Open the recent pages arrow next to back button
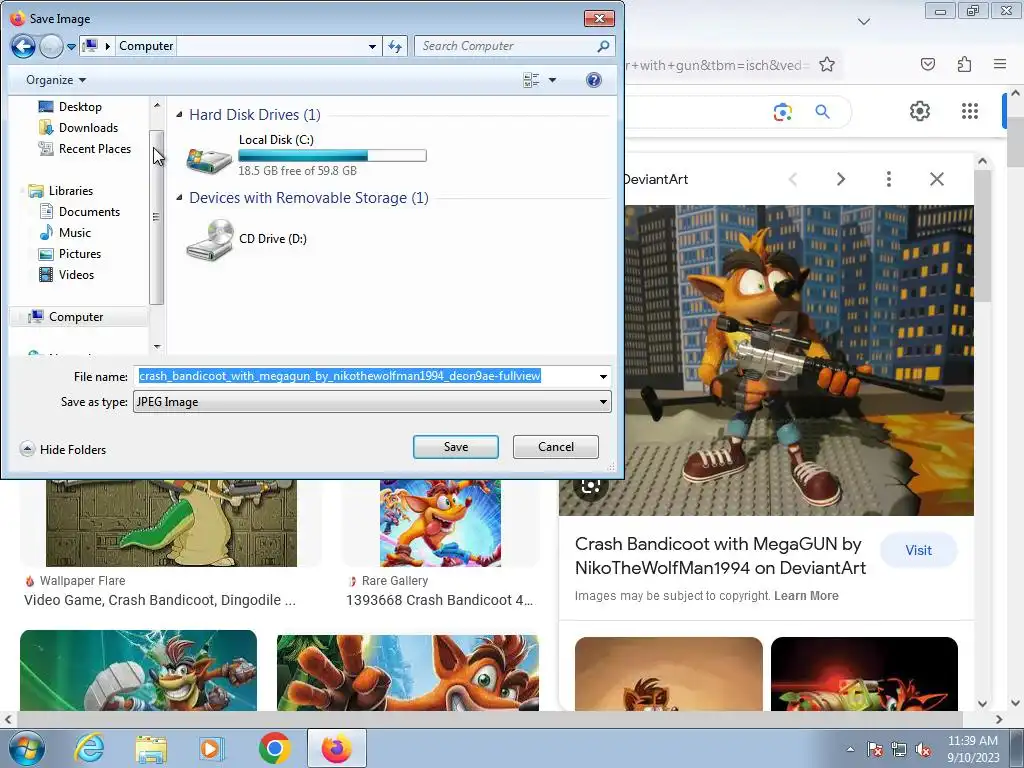The image size is (1024, 768). click(71, 46)
